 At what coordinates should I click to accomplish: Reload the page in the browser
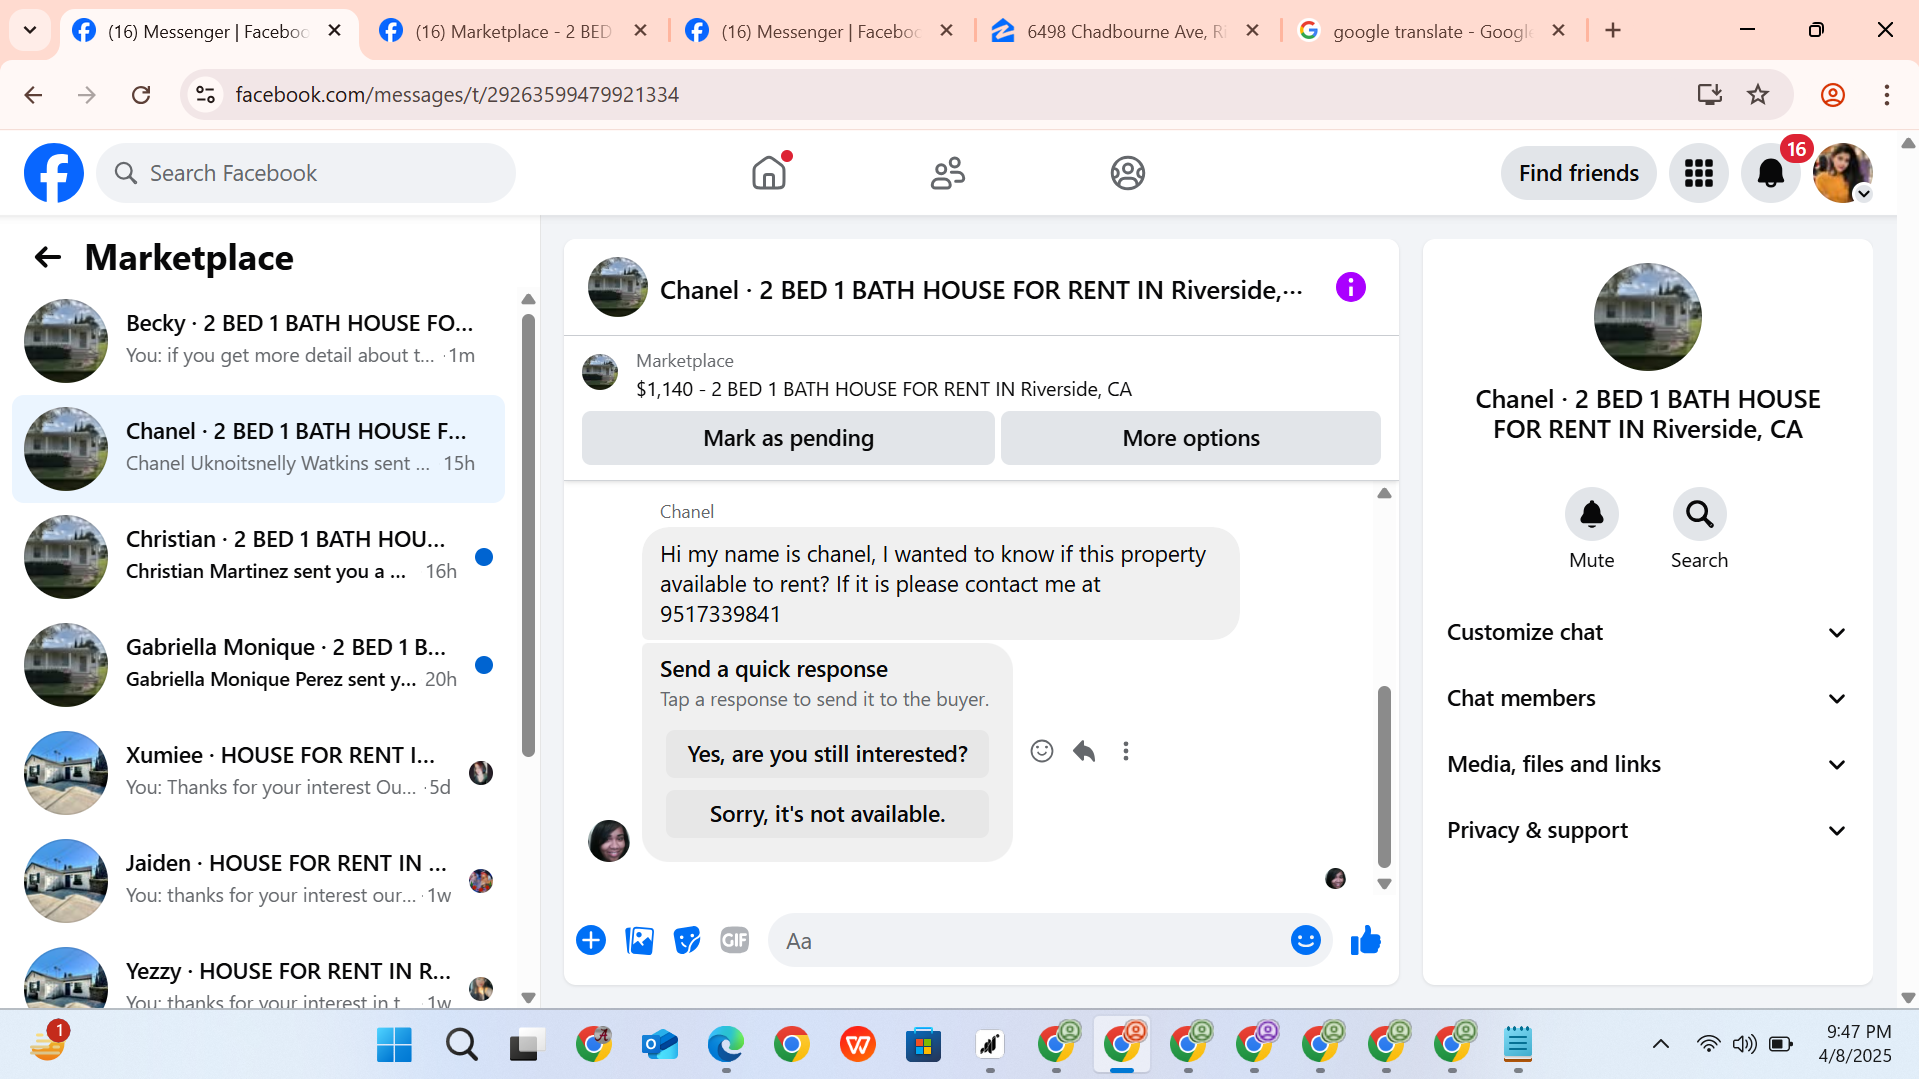pyautogui.click(x=141, y=94)
